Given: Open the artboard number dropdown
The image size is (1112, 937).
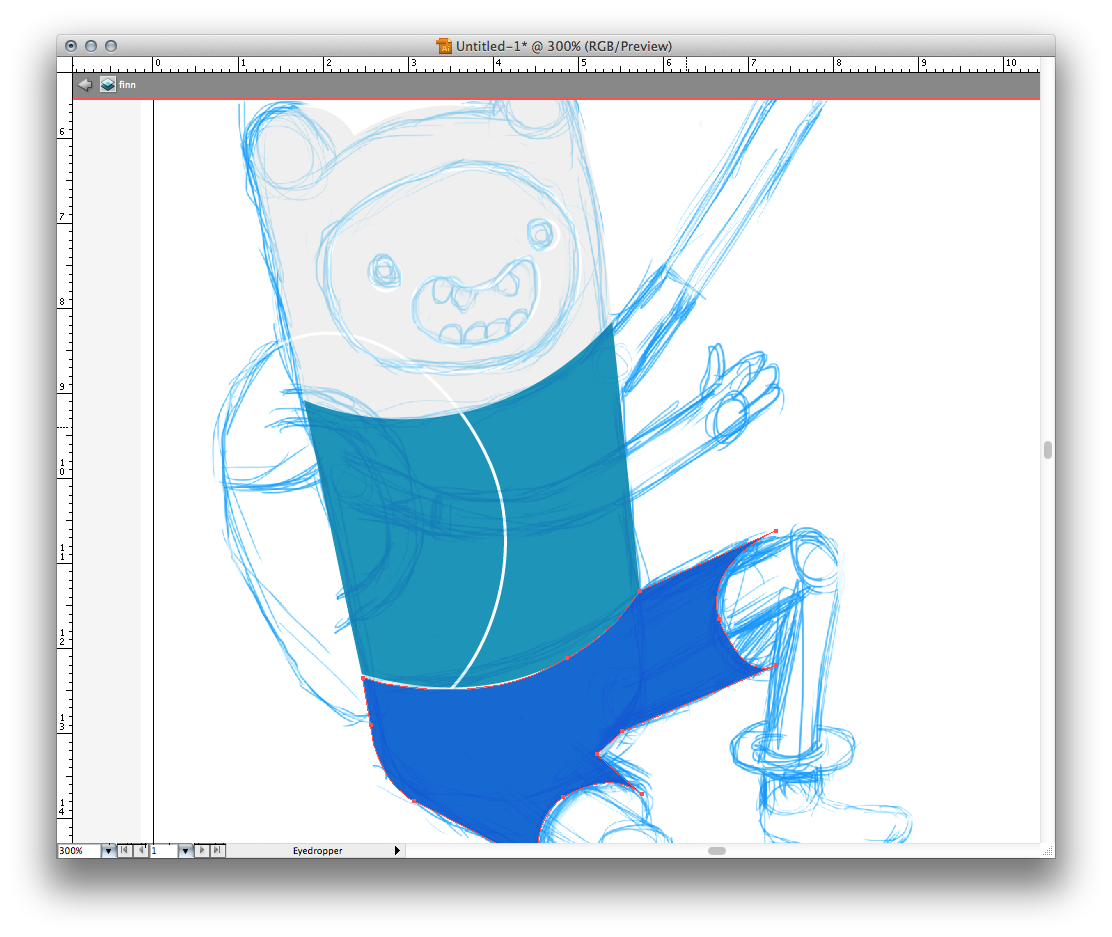Looking at the screenshot, I should point(185,851).
